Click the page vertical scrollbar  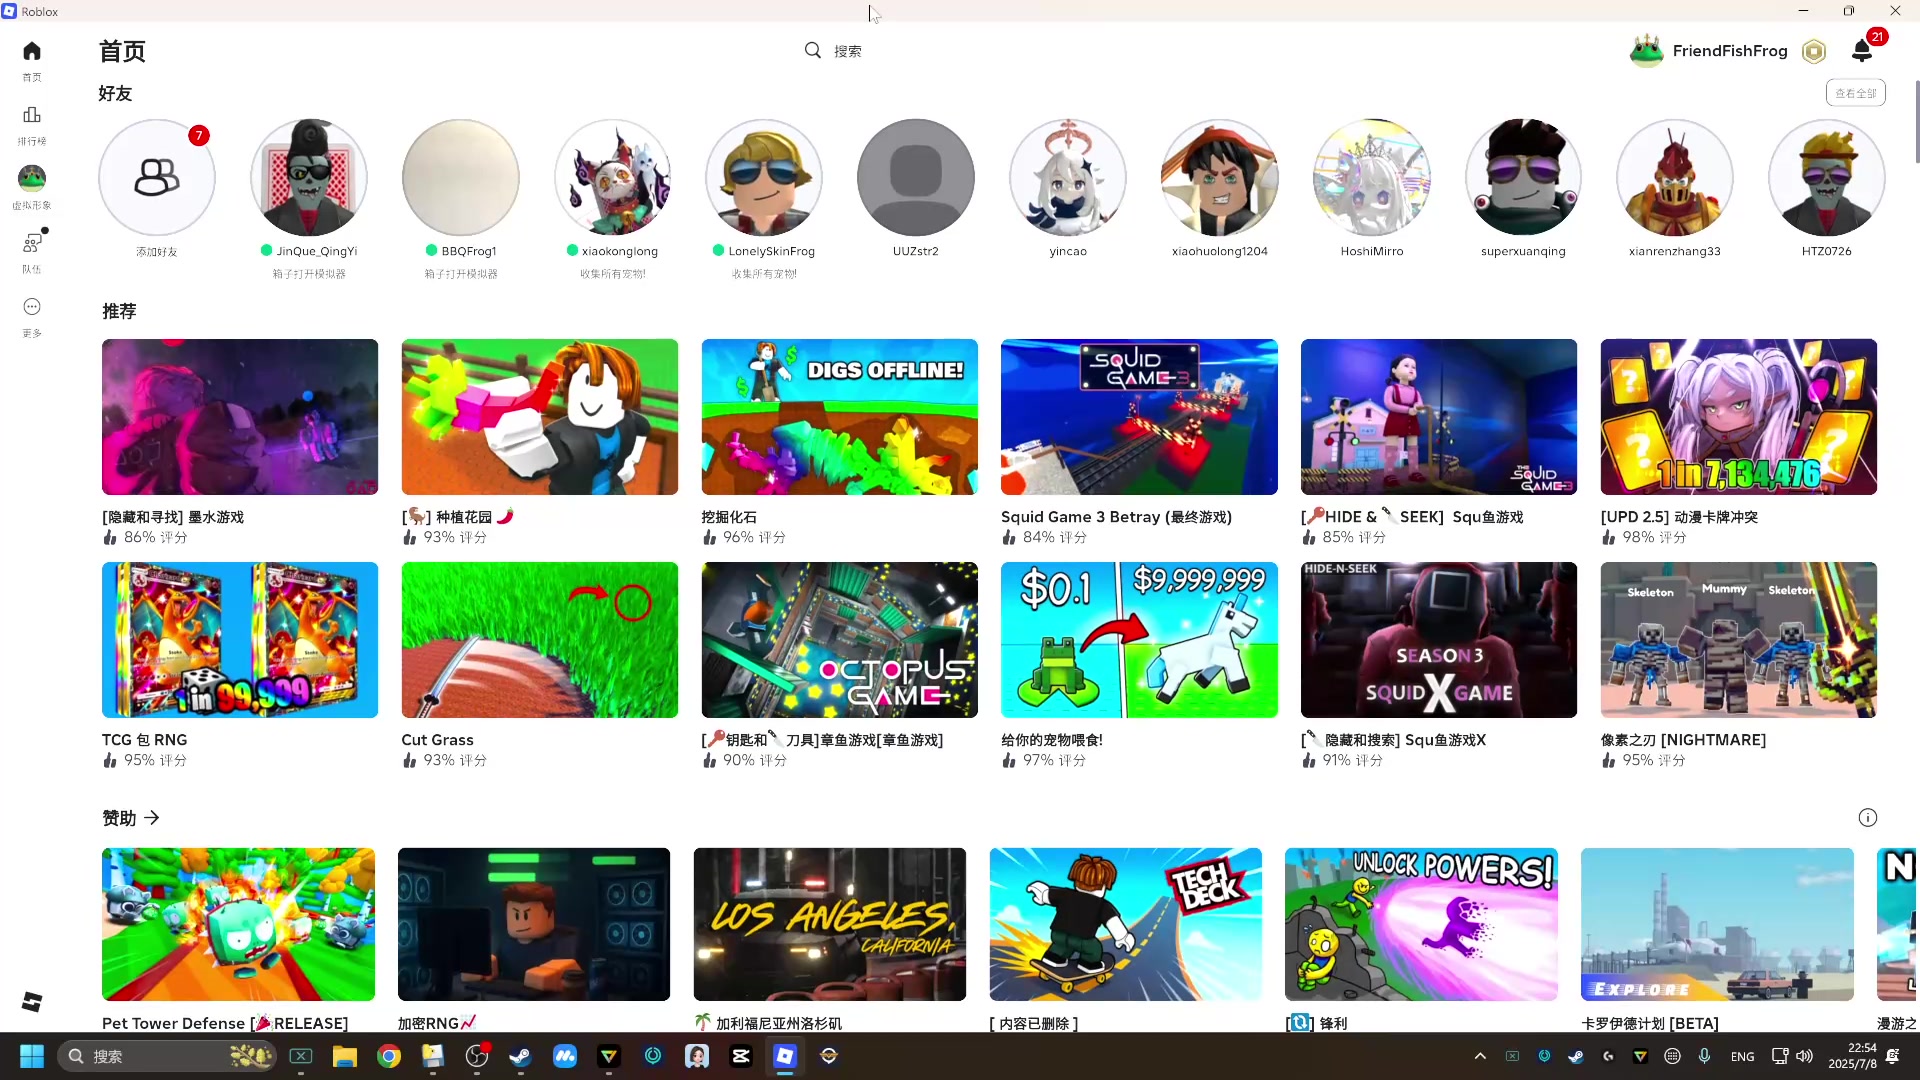click(x=1916, y=122)
